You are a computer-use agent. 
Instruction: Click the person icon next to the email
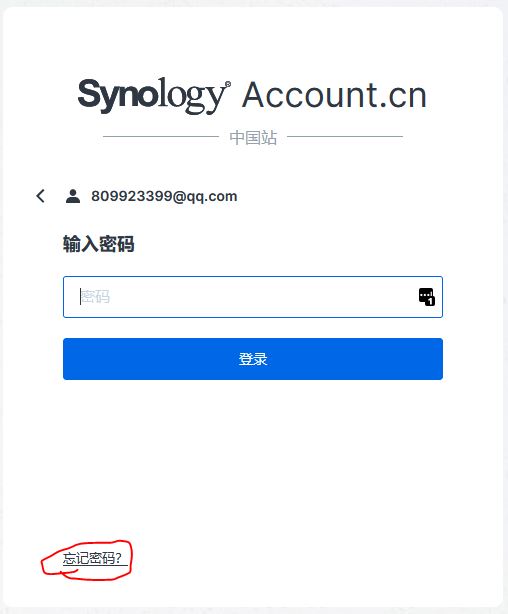pos(73,196)
